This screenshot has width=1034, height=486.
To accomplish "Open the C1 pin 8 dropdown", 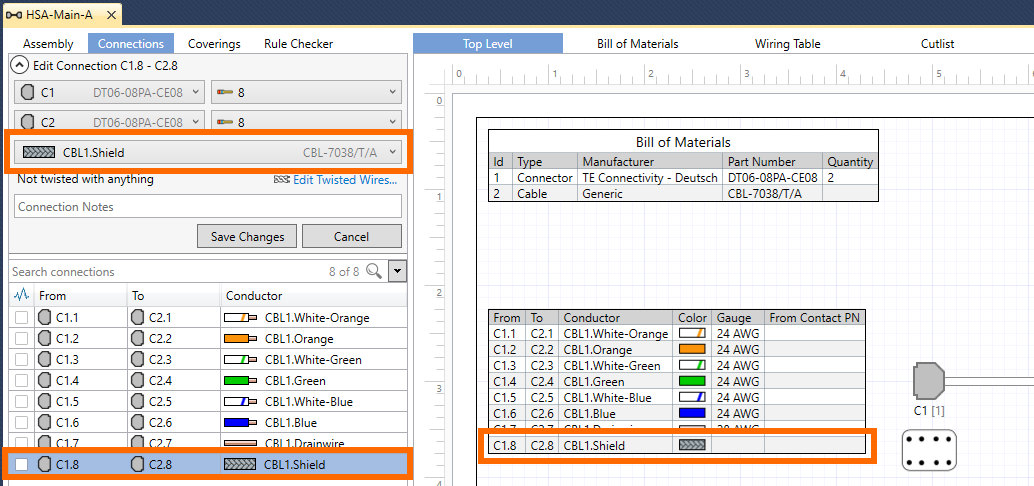I will coord(306,93).
